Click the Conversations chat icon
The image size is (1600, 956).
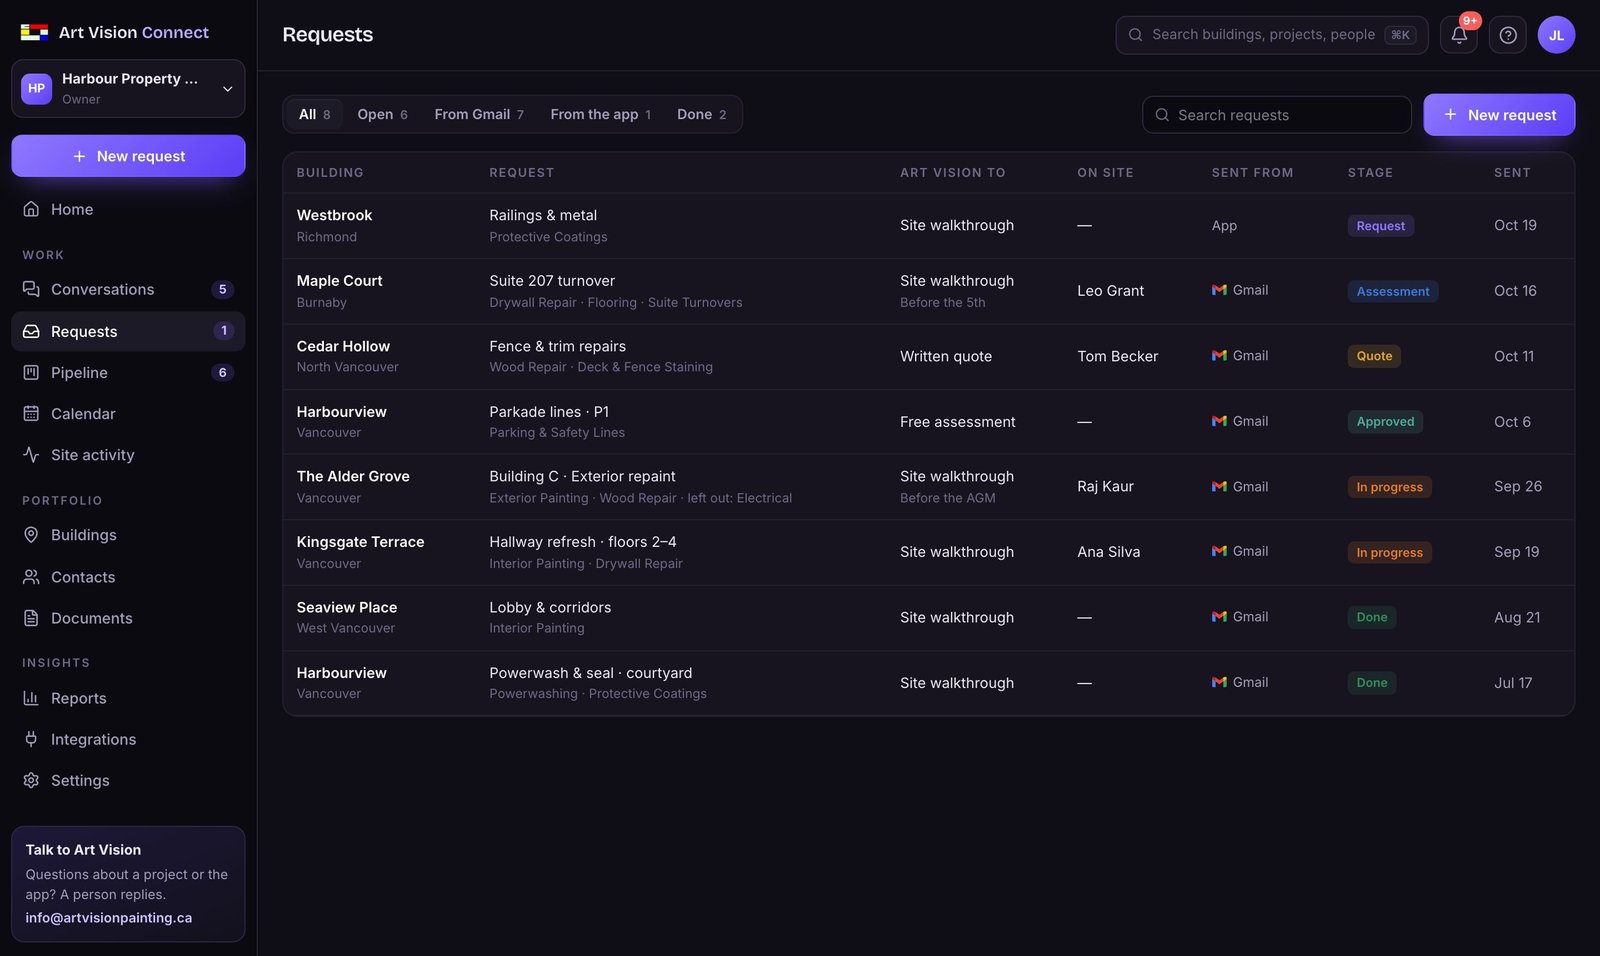point(31,289)
